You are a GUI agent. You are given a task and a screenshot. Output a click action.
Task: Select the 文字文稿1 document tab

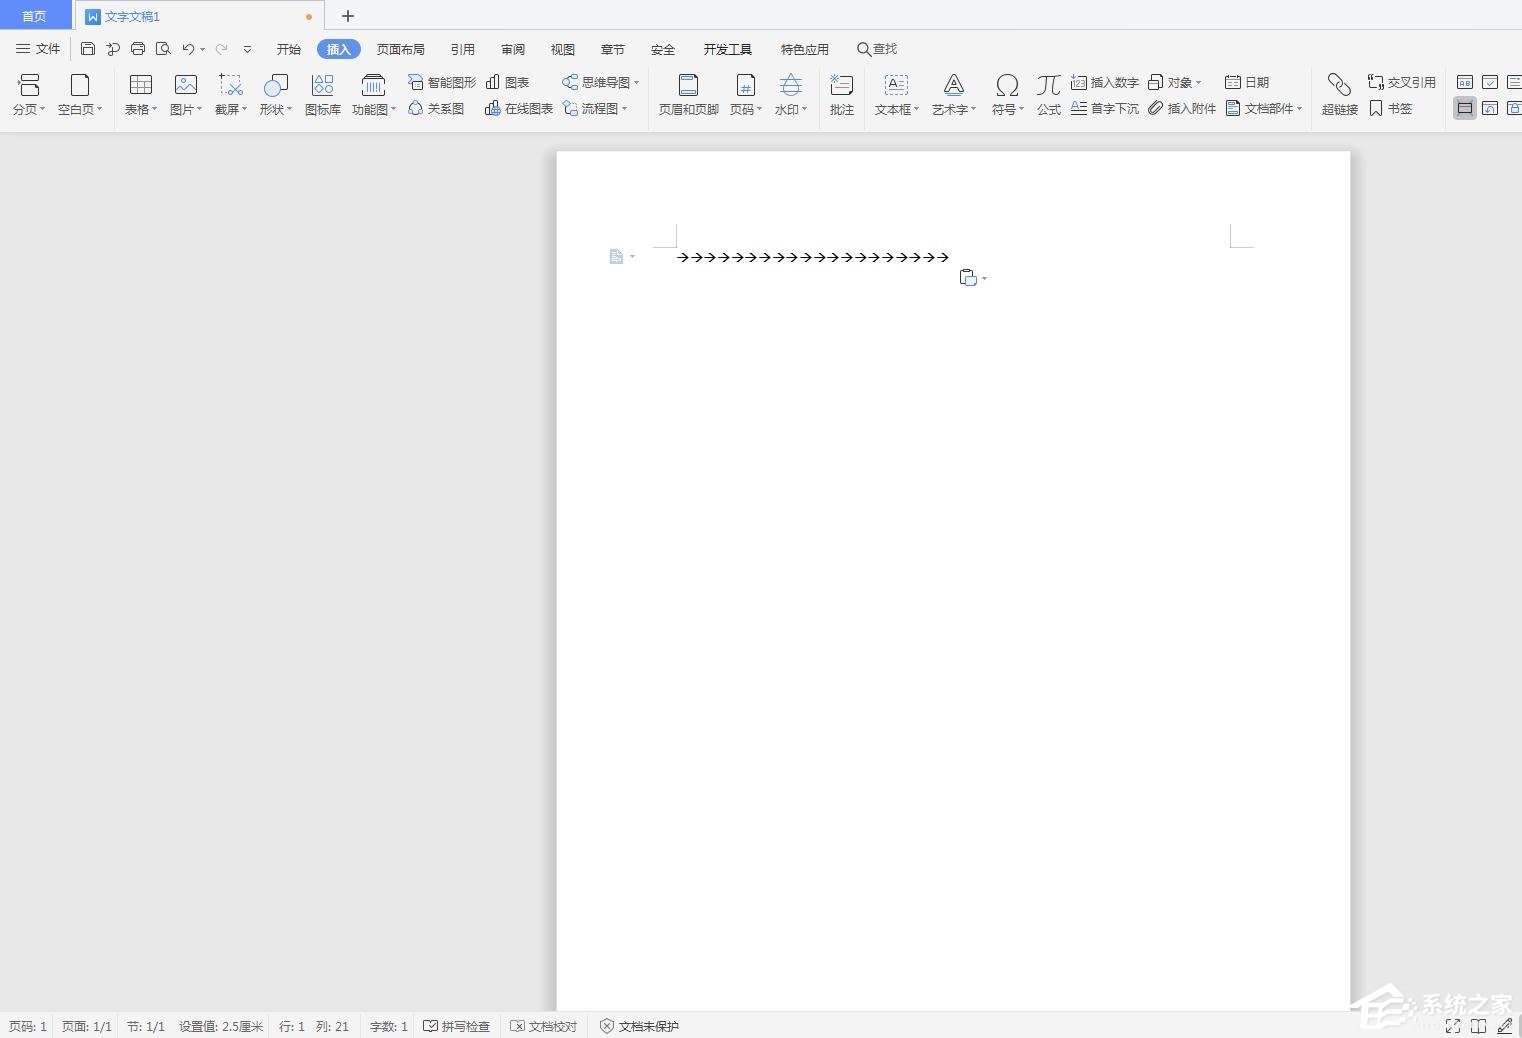(200, 16)
